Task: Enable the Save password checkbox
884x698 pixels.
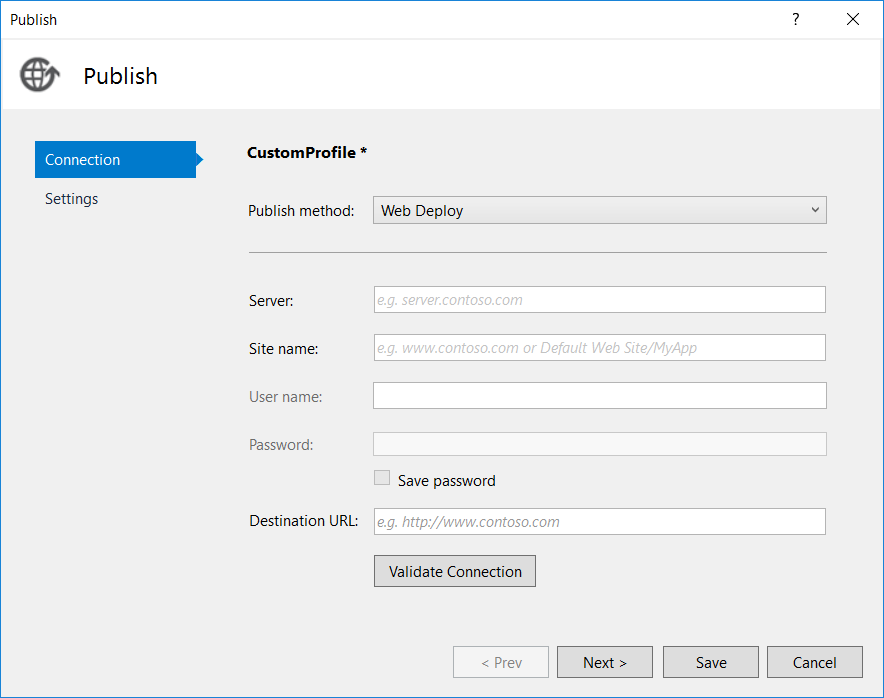Action: pyautogui.click(x=382, y=477)
